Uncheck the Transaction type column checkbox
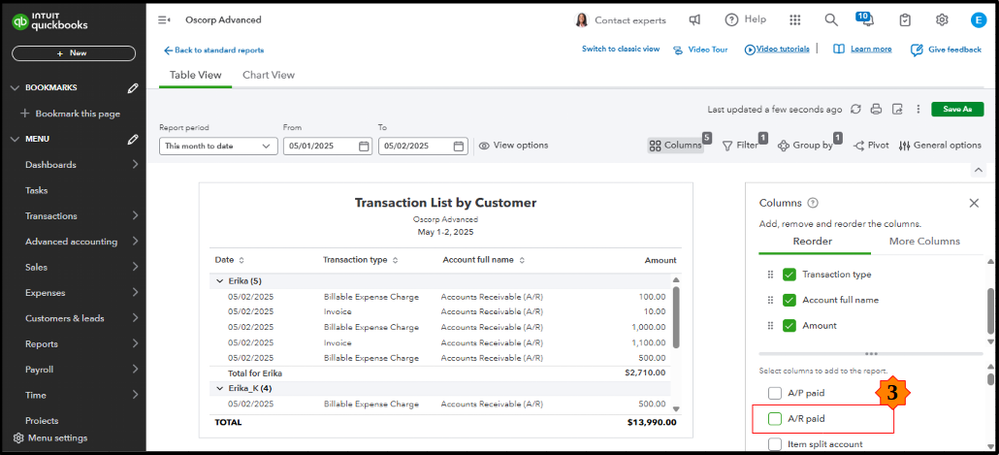This screenshot has width=999, height=455. point(789,274)
